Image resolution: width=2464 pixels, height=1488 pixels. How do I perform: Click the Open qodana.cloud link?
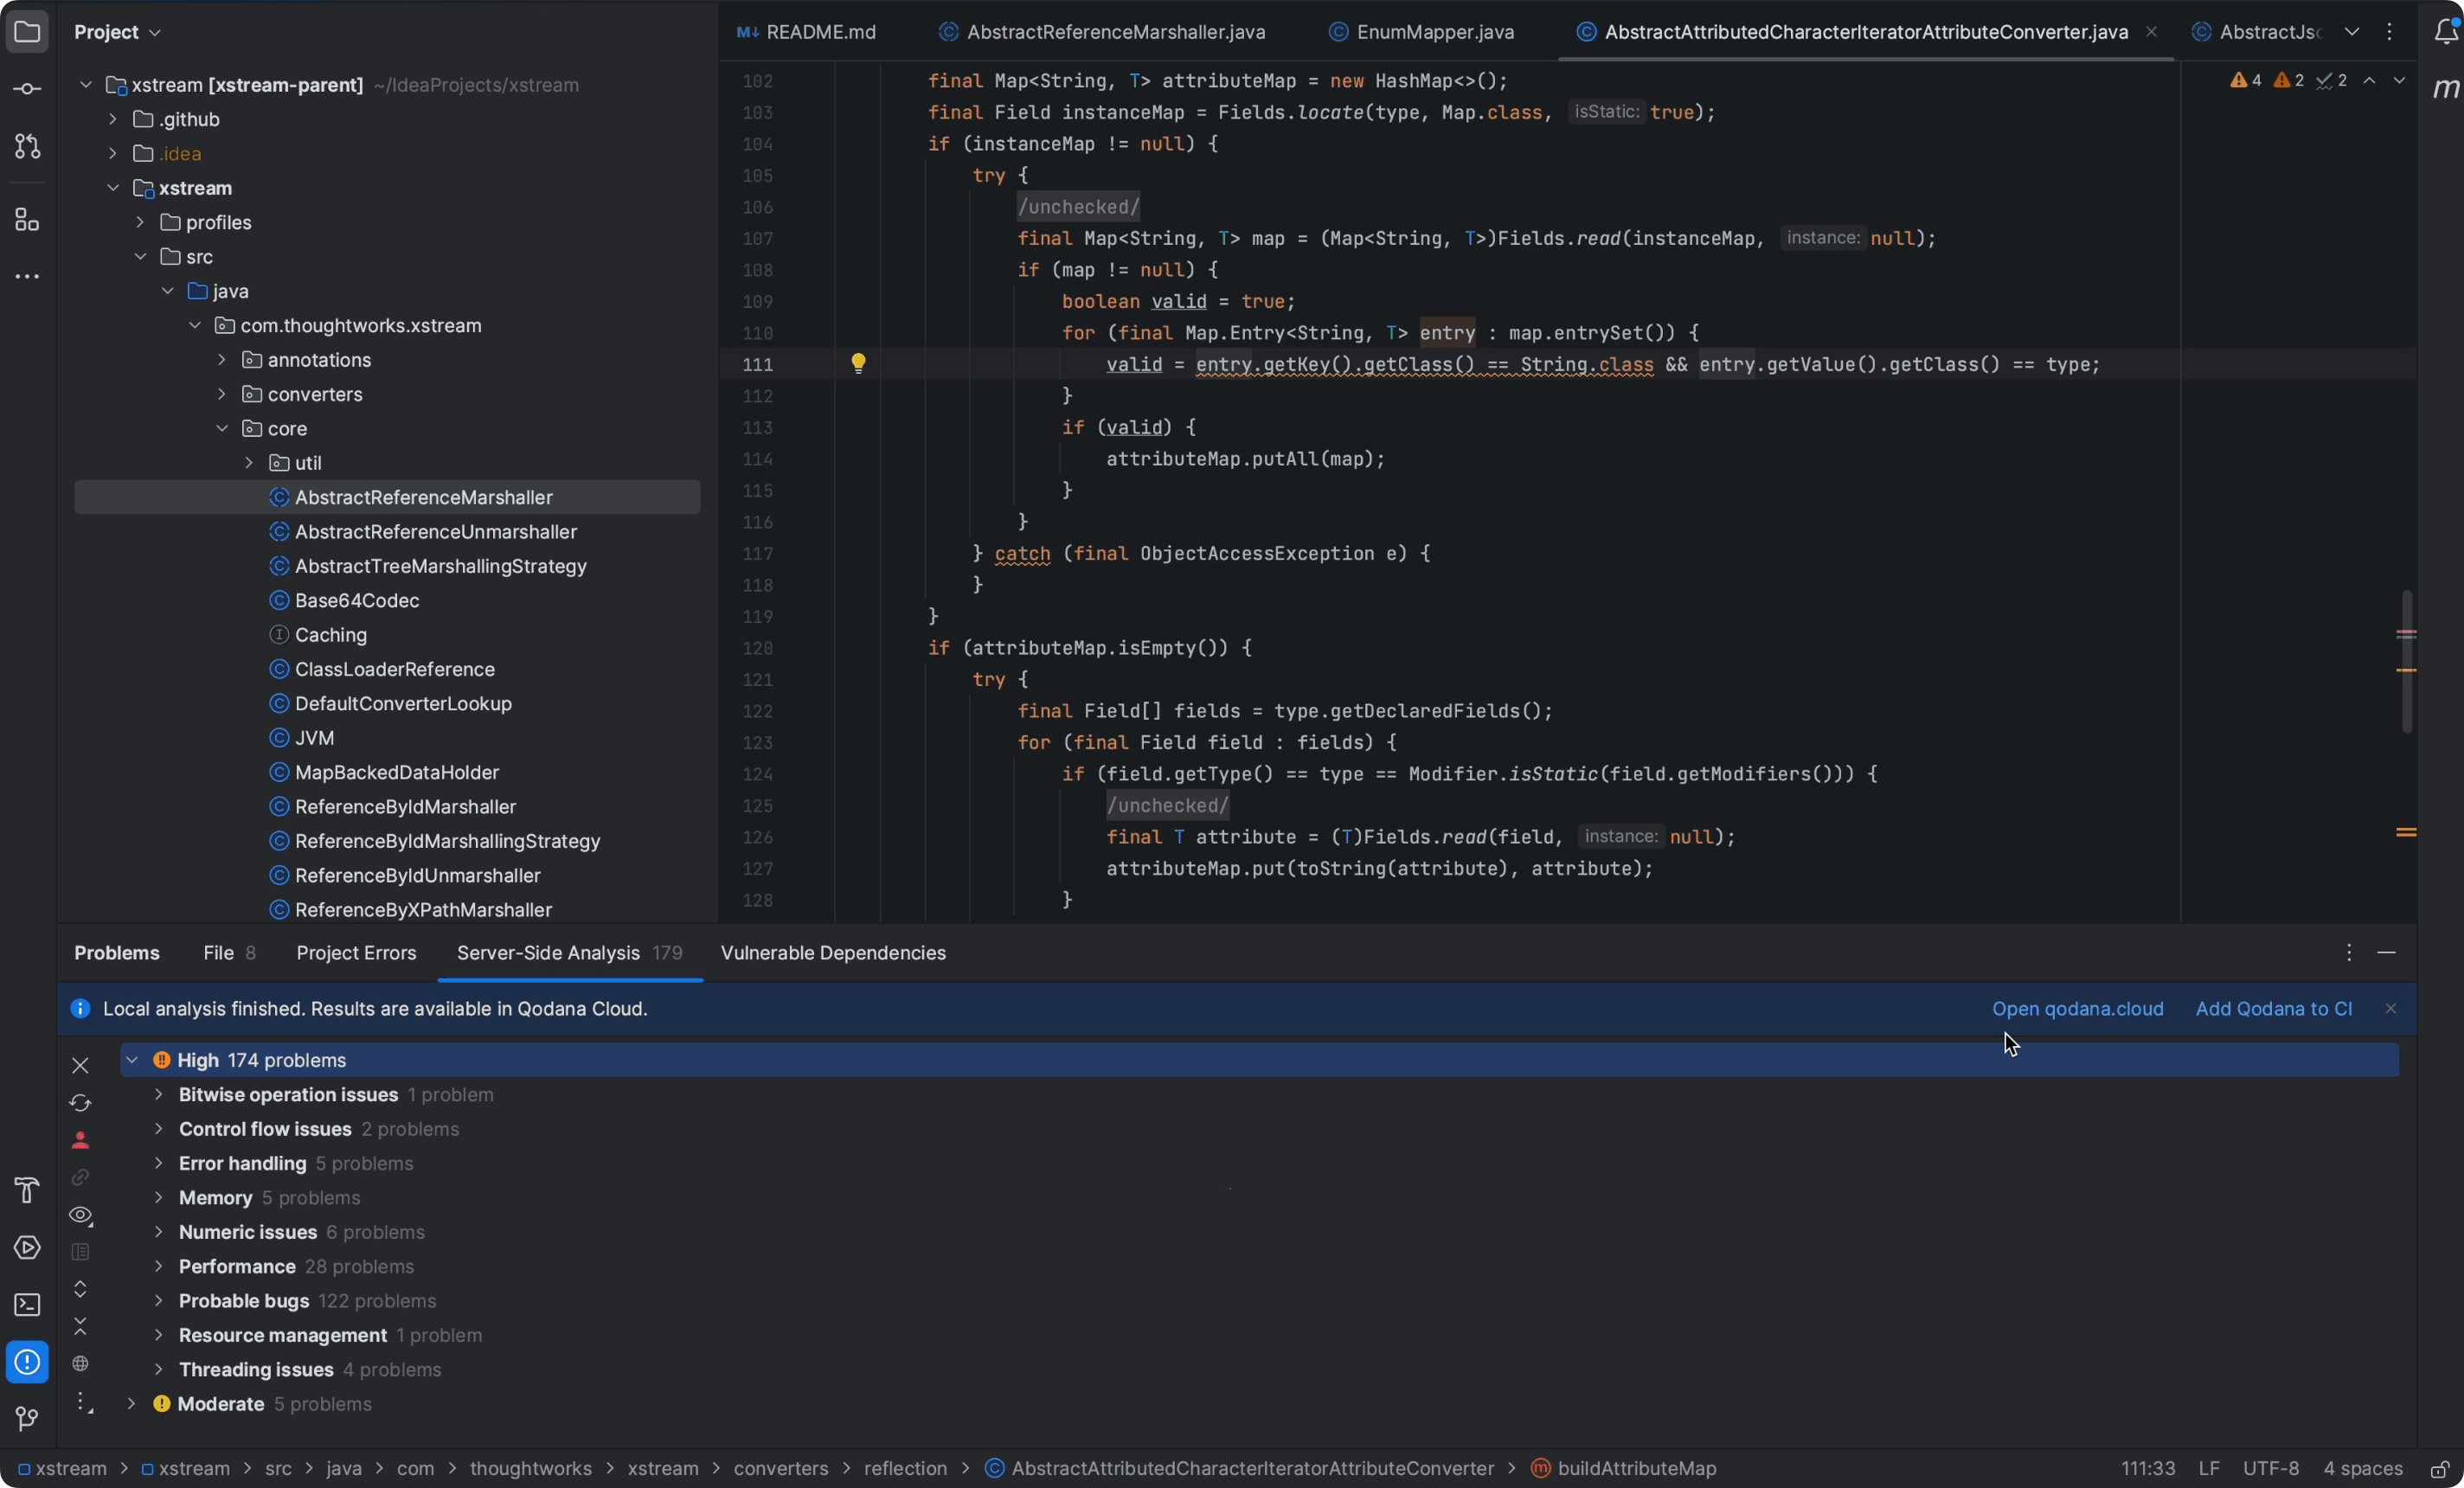tap(2077, 1009)
